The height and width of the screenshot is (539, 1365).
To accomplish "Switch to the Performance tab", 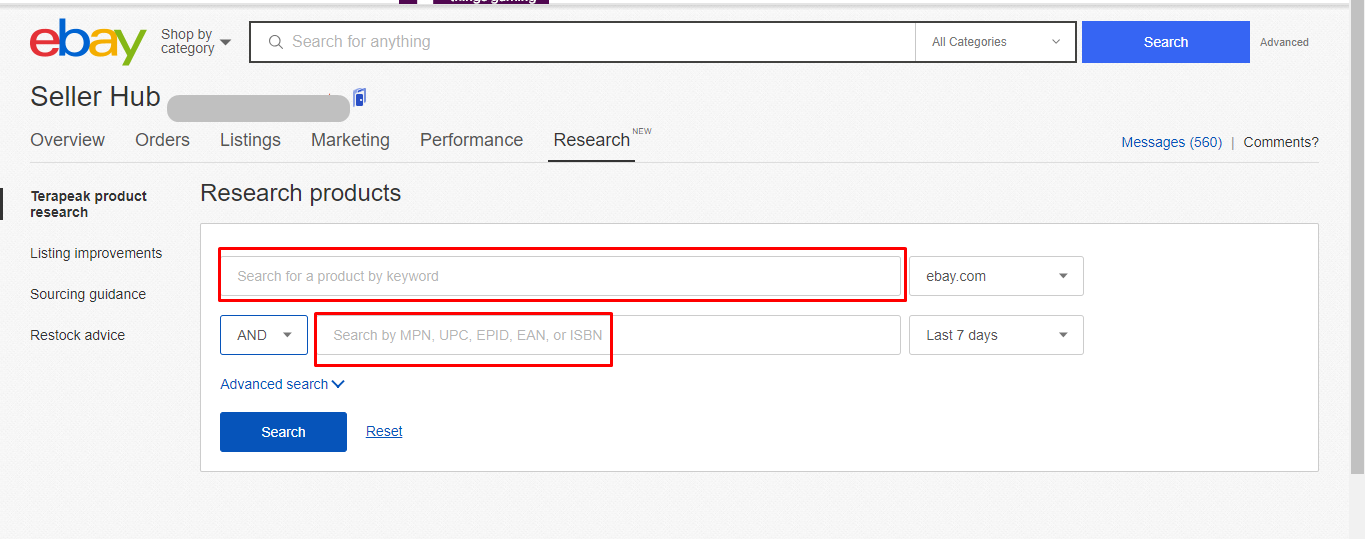I will coord(471,140).
